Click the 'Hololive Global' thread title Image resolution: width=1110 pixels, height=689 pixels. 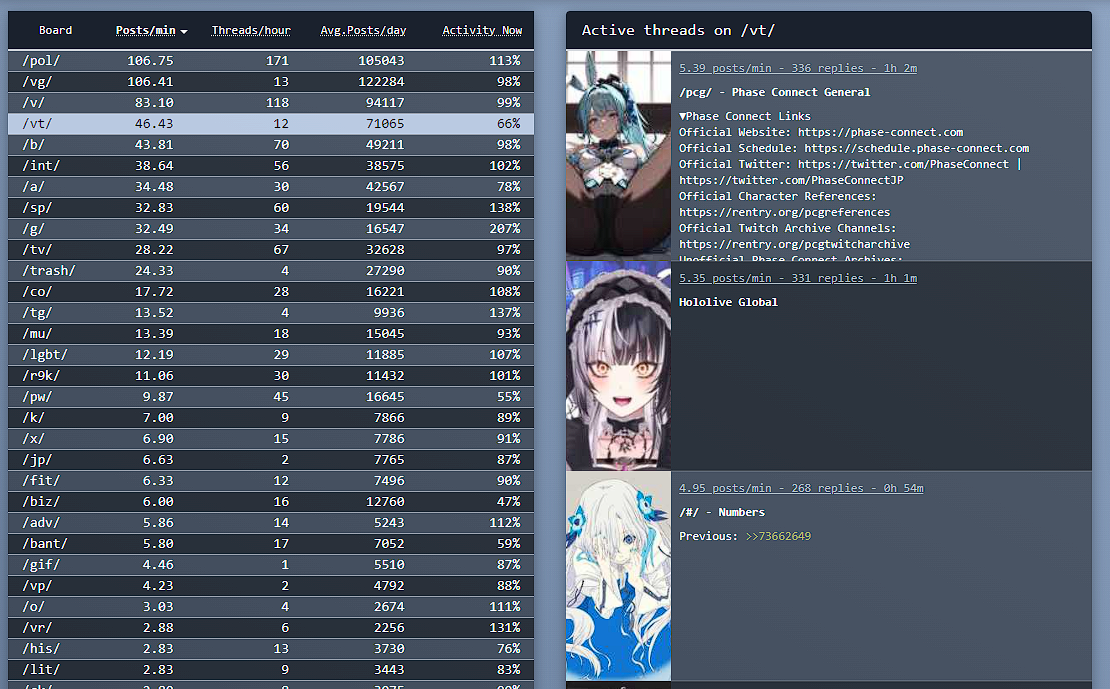(728, 302)
